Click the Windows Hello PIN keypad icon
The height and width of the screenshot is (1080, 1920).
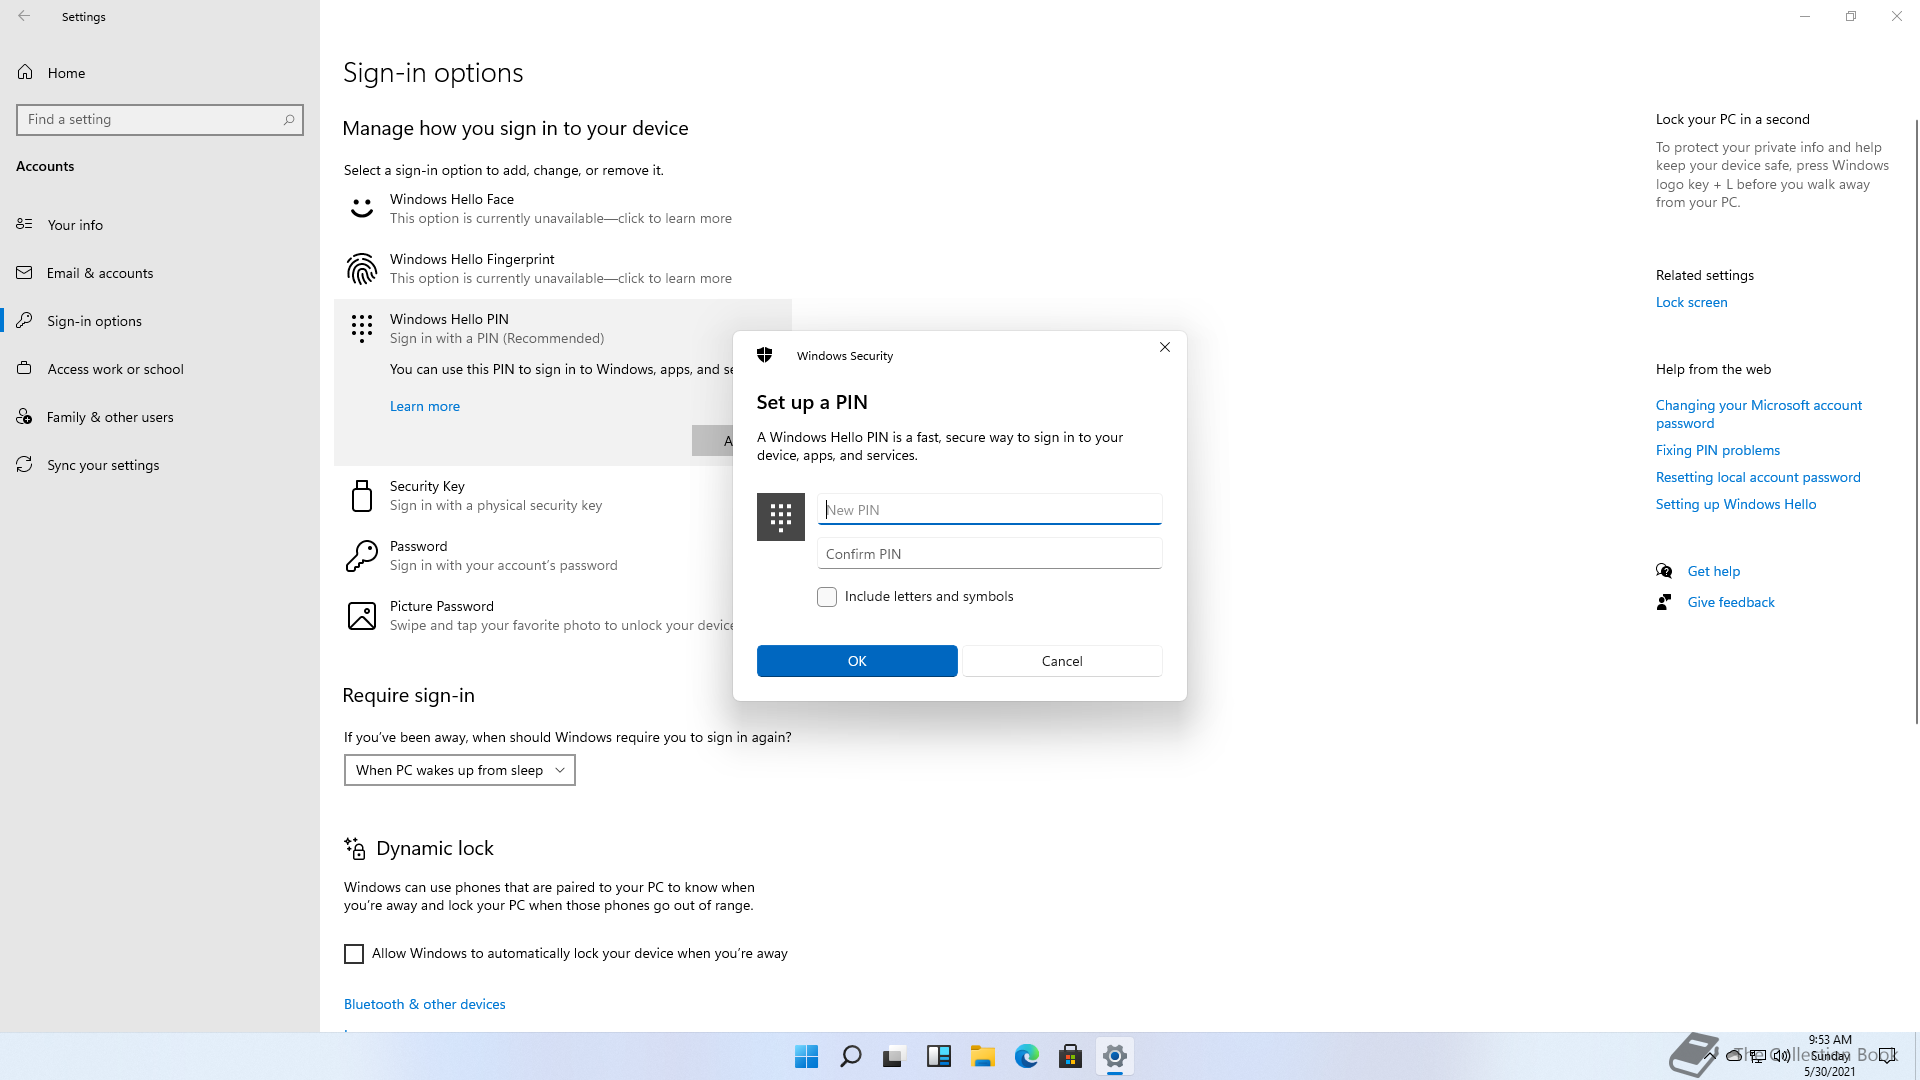[362, 328]
